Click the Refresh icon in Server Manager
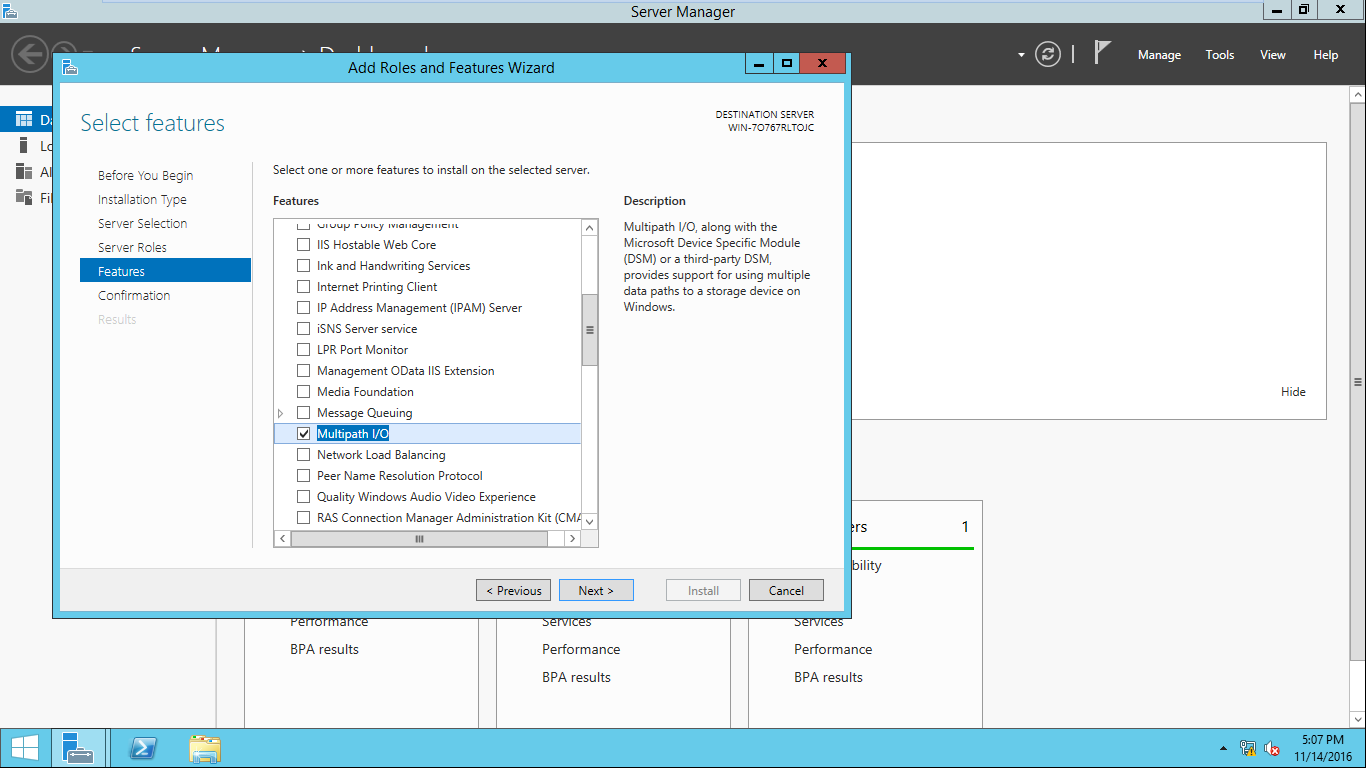The image size is (1366, 768). coord(1047,55)
